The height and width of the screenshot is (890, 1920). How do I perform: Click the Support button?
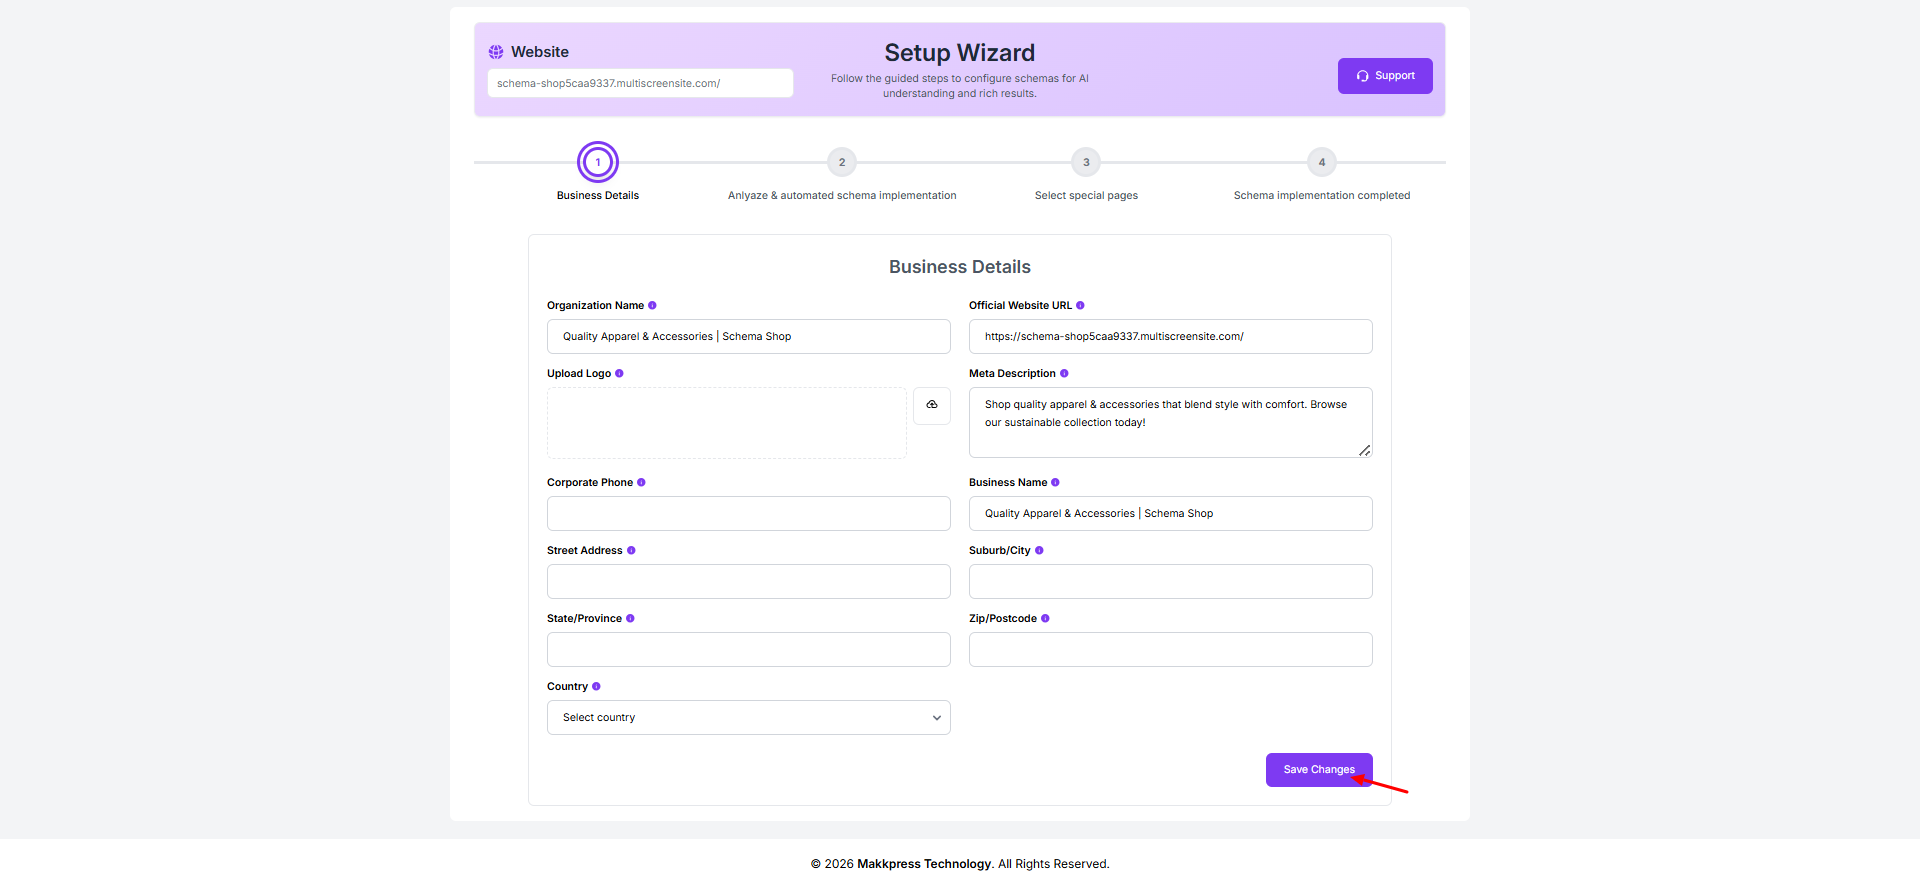[x=1384, y=76]
